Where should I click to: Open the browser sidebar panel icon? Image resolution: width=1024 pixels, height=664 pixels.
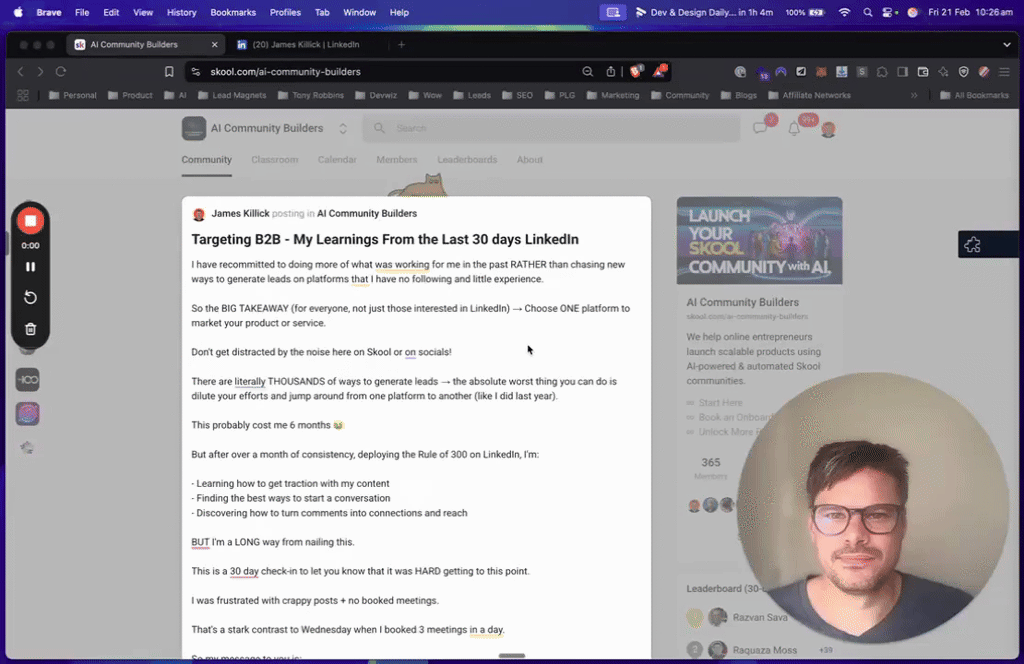point(903,72)
